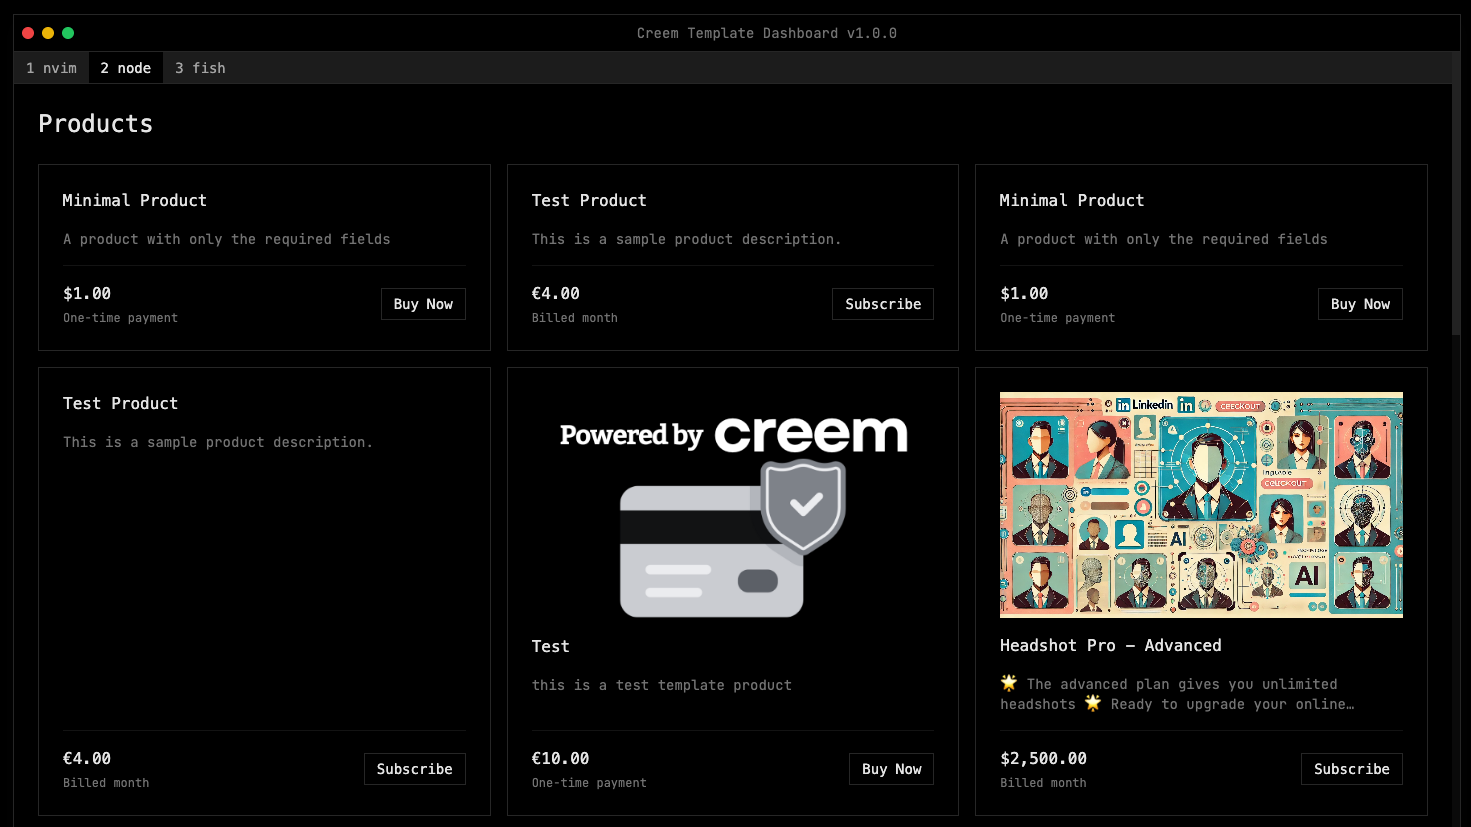Screen dimensions: 1471x827
Task: Click the vertical scrollbar thumb
Action: (x=1456, y=195)
